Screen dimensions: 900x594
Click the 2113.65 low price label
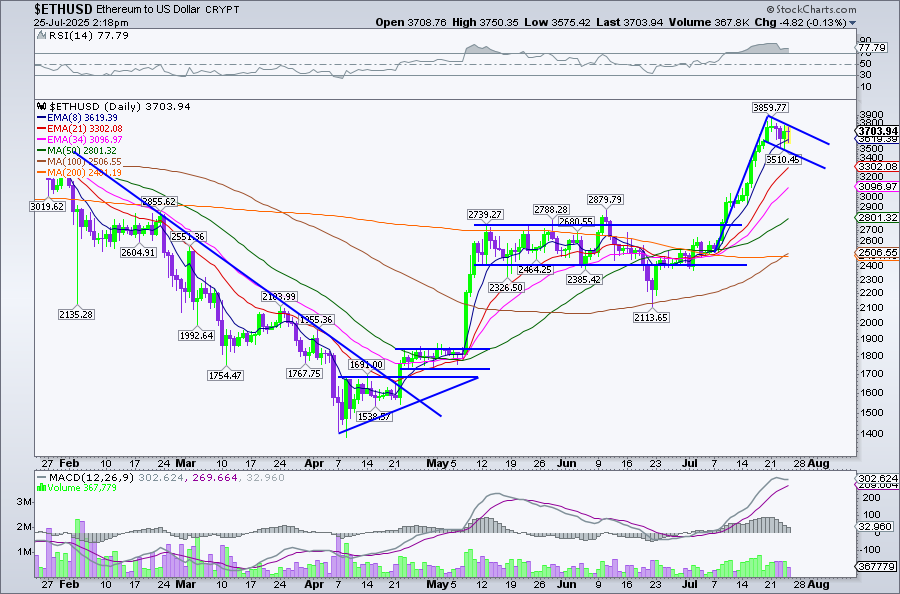[x=651, y=317]
